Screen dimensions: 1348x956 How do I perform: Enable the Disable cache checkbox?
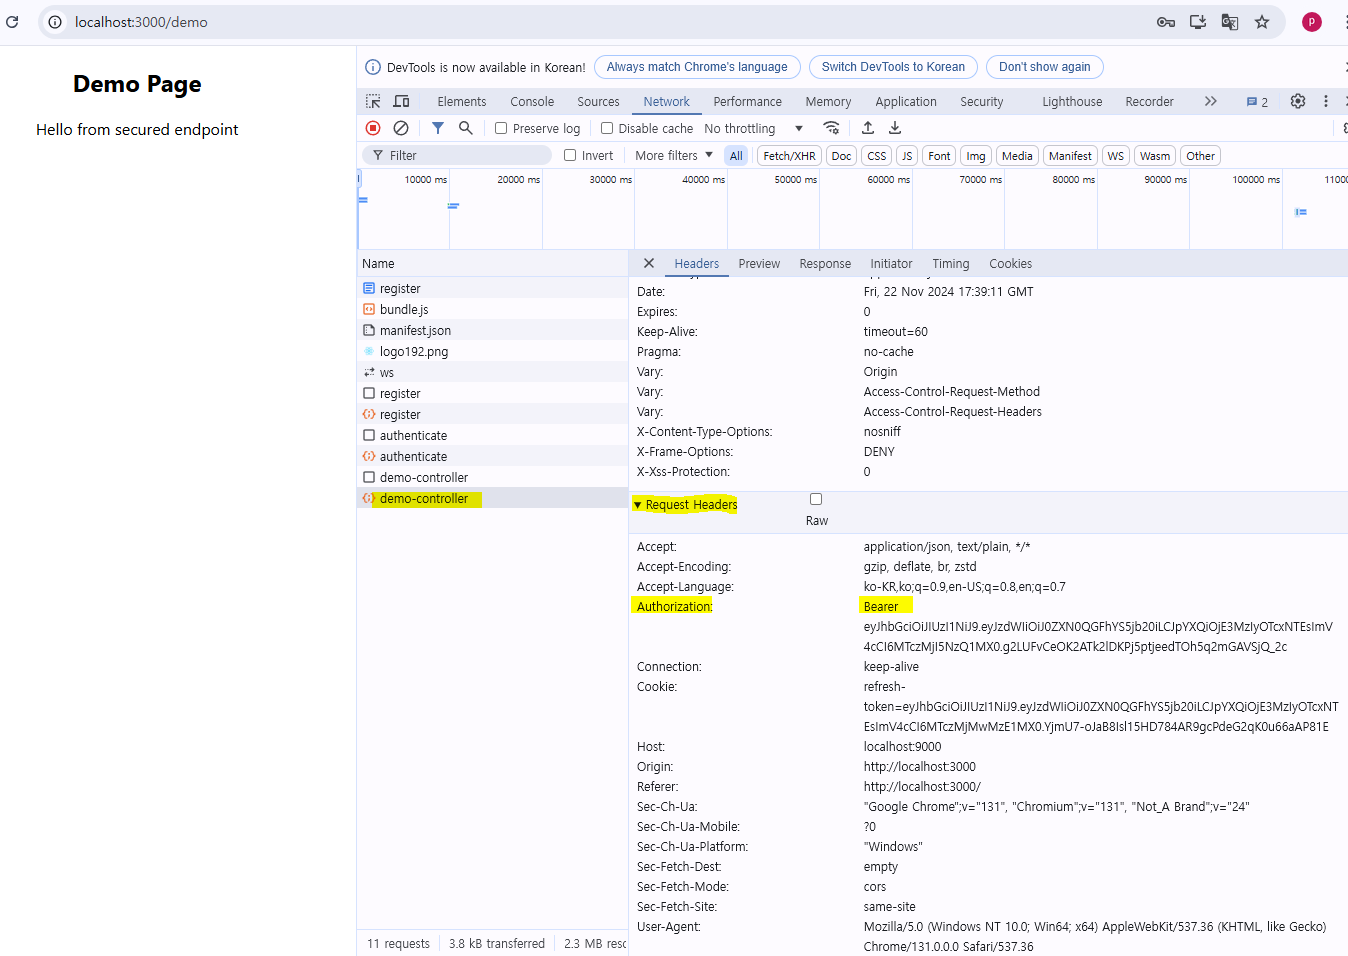pyautogui.click(x=607, y=128)
